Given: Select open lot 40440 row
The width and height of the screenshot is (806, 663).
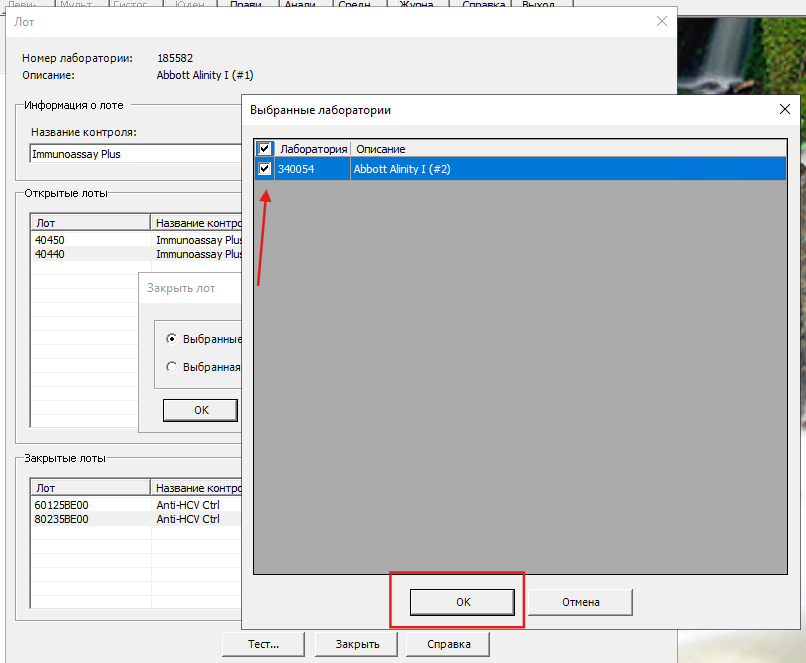Looking at the screenshot, I should [90, 254].
